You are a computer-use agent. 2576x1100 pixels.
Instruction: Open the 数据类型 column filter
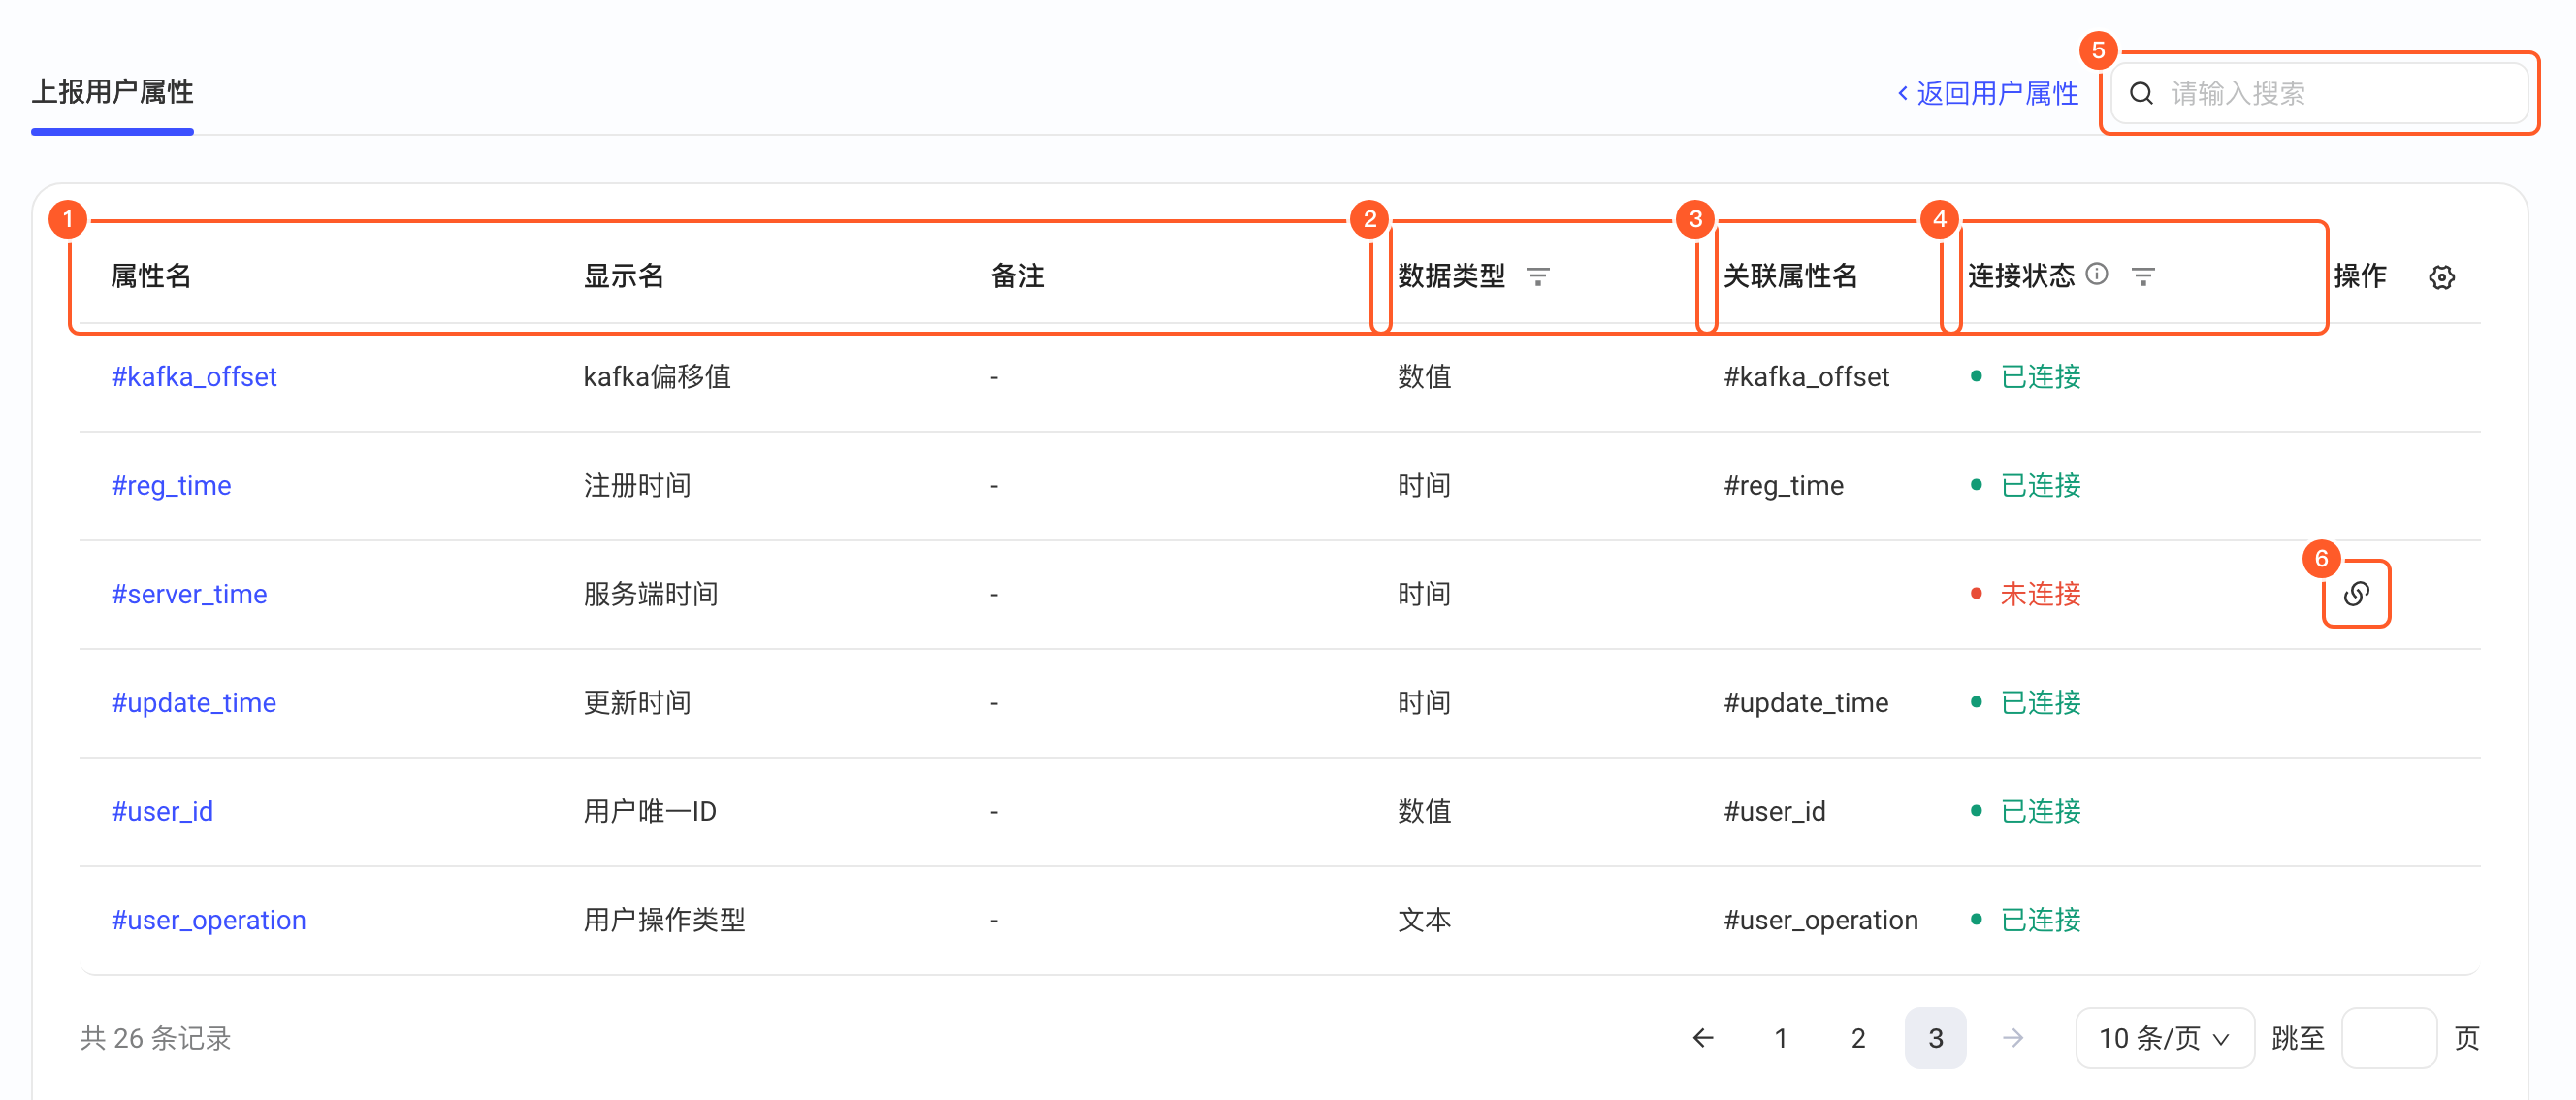tap(1538, 276)
